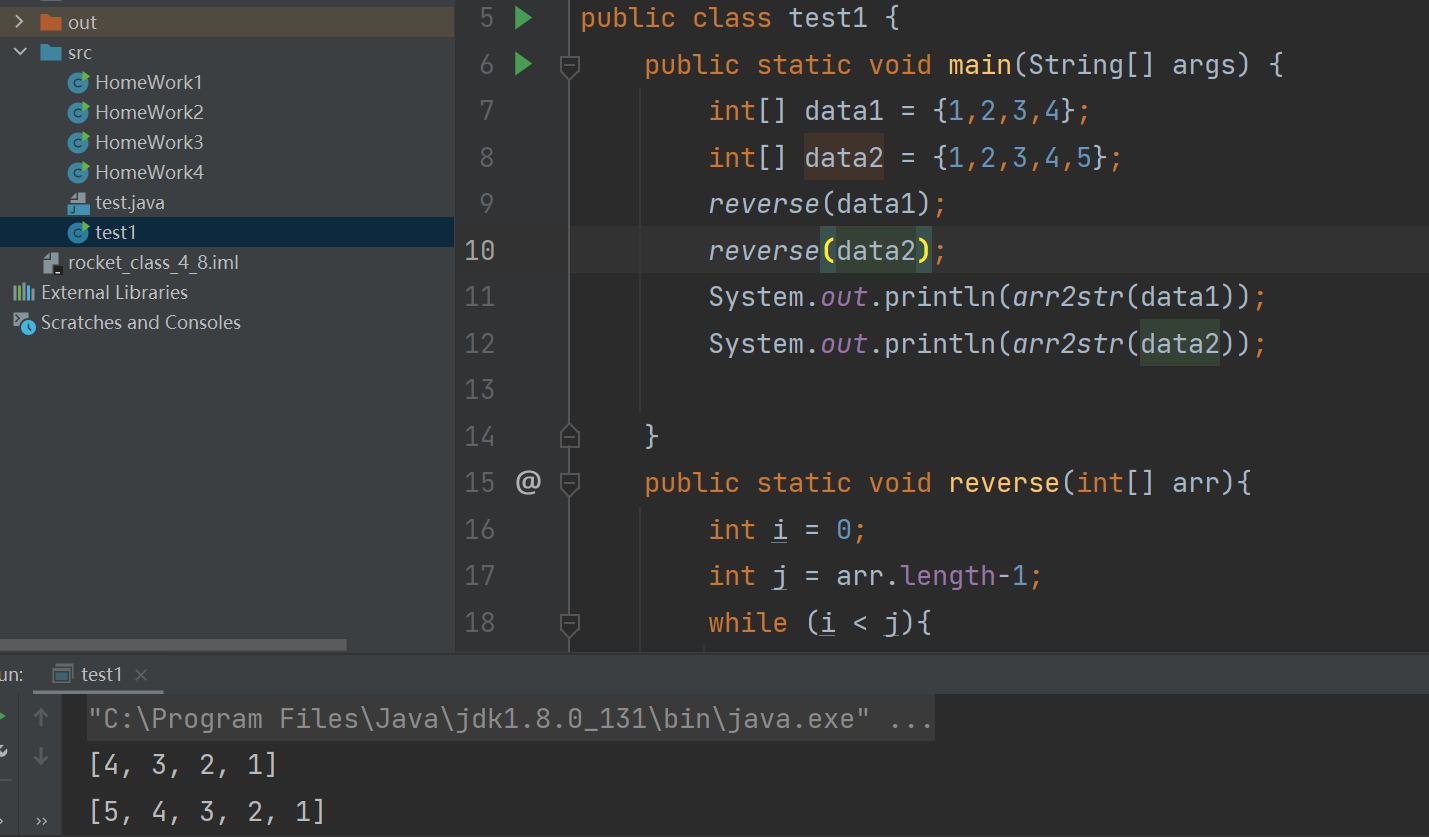
Task: Click the test.java file icon
Action: (79, 203)
